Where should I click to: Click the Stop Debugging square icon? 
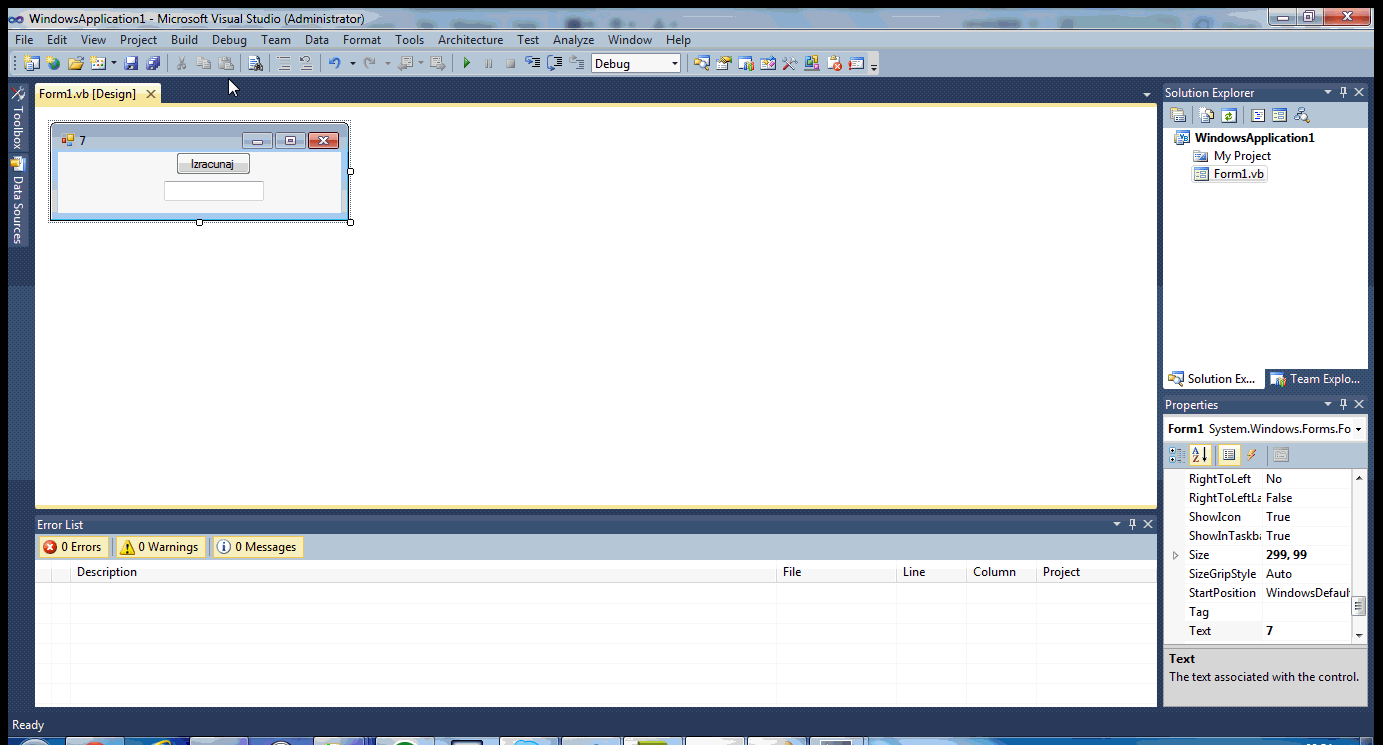point(510,64)
